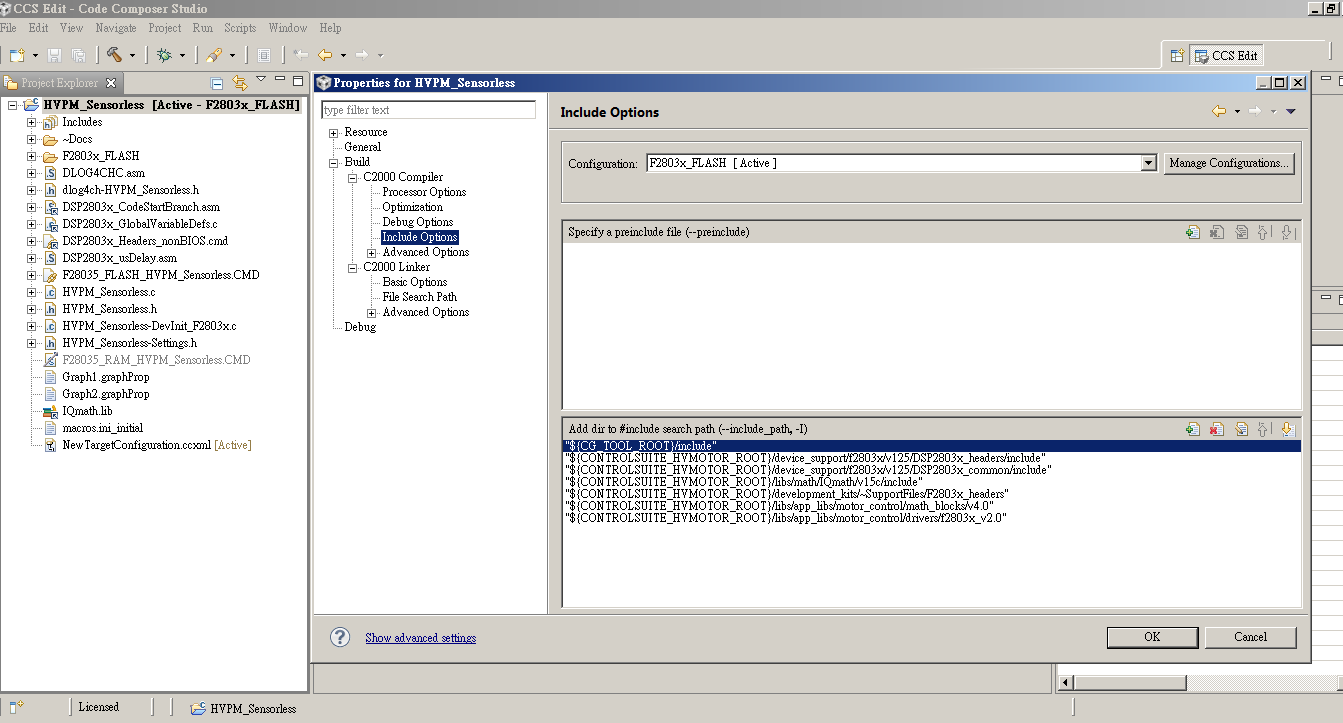
Task: Click the Build hammer toolbar icon
Action: 114,55
